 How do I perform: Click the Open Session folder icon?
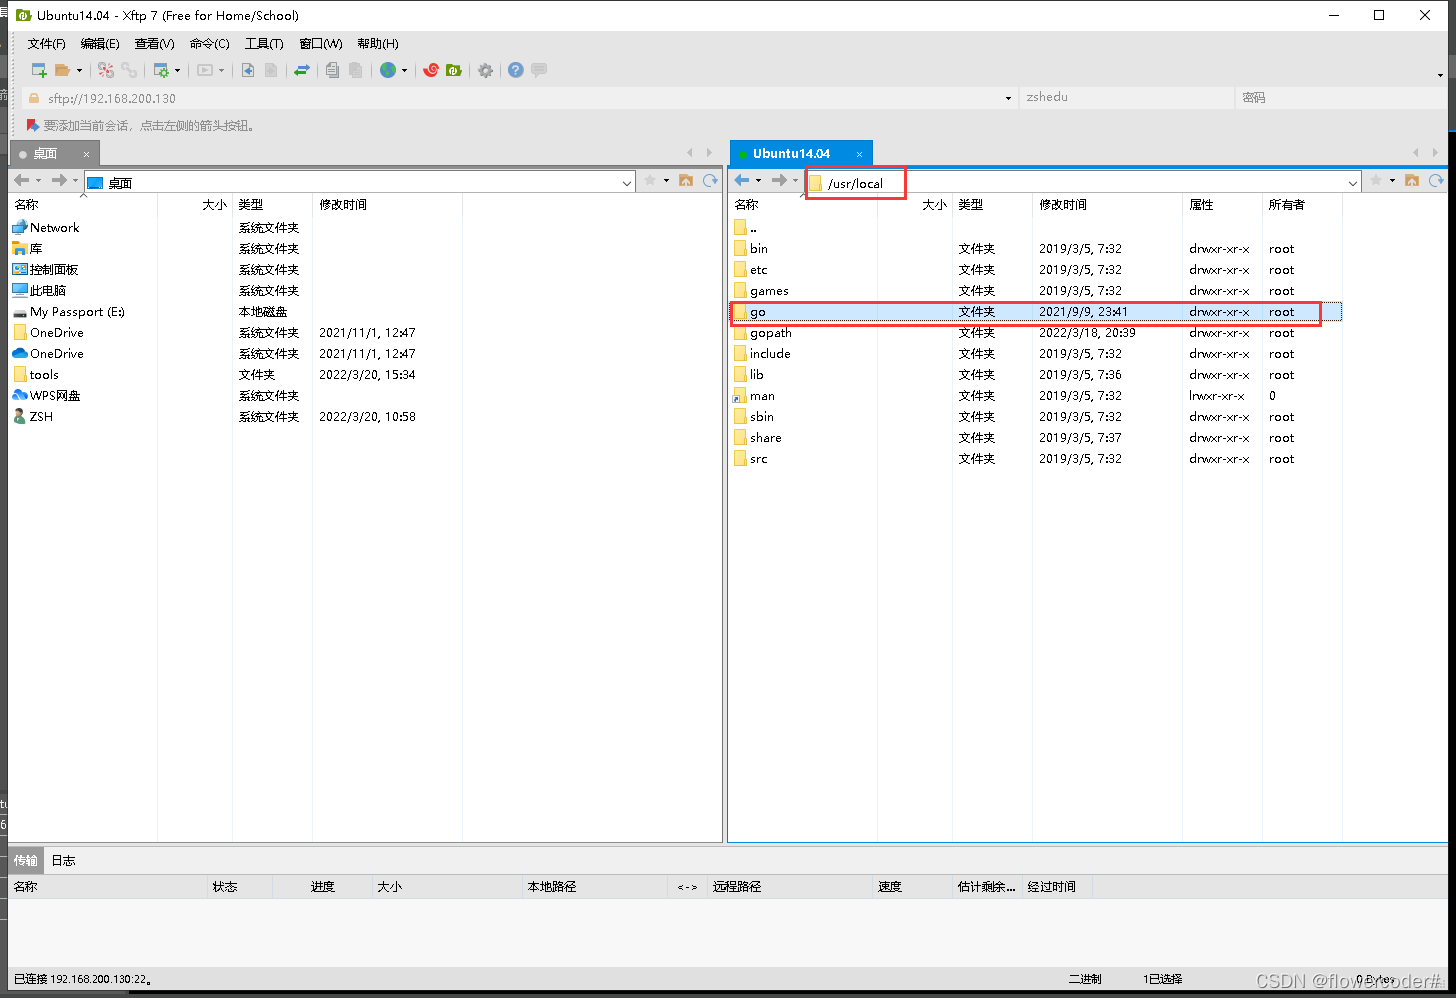(x=63, y=70)
